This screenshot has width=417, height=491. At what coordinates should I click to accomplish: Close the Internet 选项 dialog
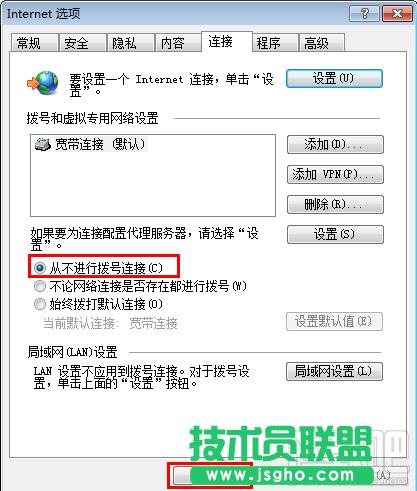point(397,14)
